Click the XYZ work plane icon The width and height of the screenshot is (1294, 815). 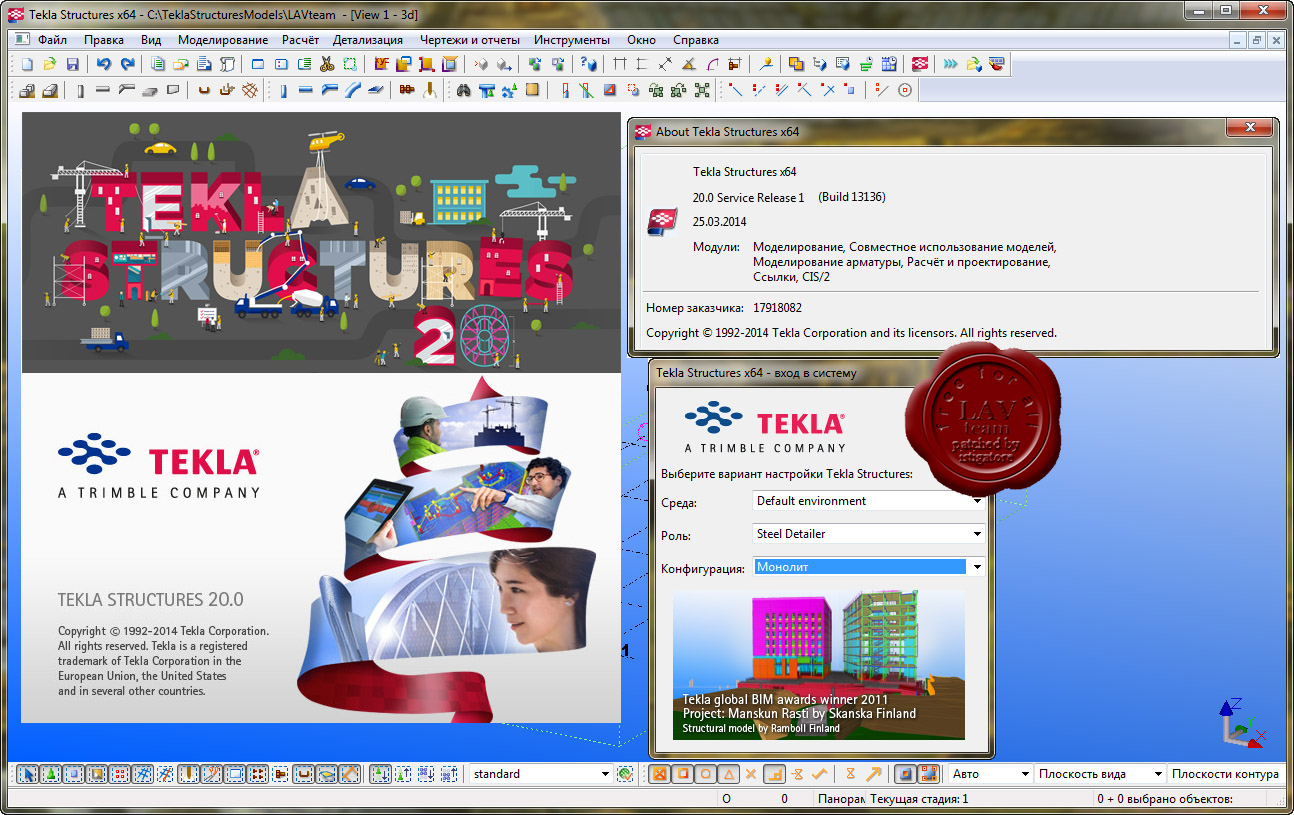[x=382, y=64]
